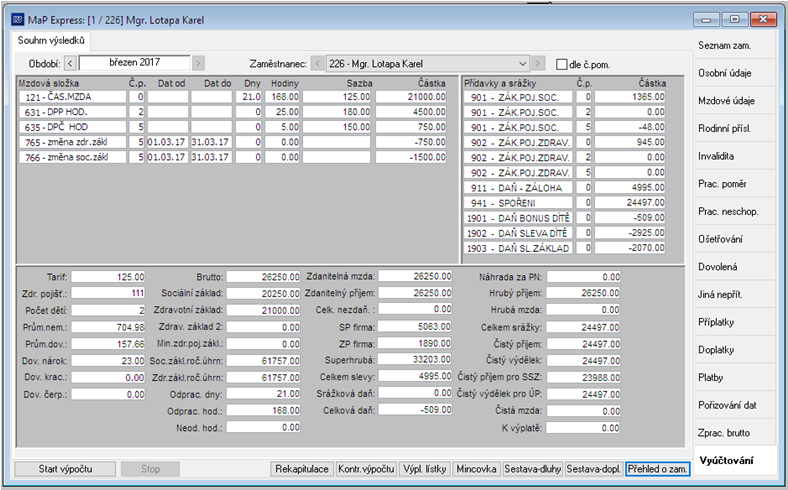
Task: Click the Sociální základ field
Action: click(263, 293)
